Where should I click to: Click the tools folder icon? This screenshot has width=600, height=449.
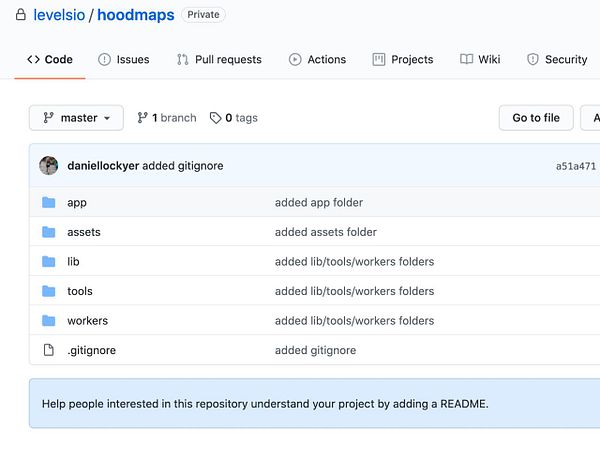pyautogui.click(x=48, y=292)
